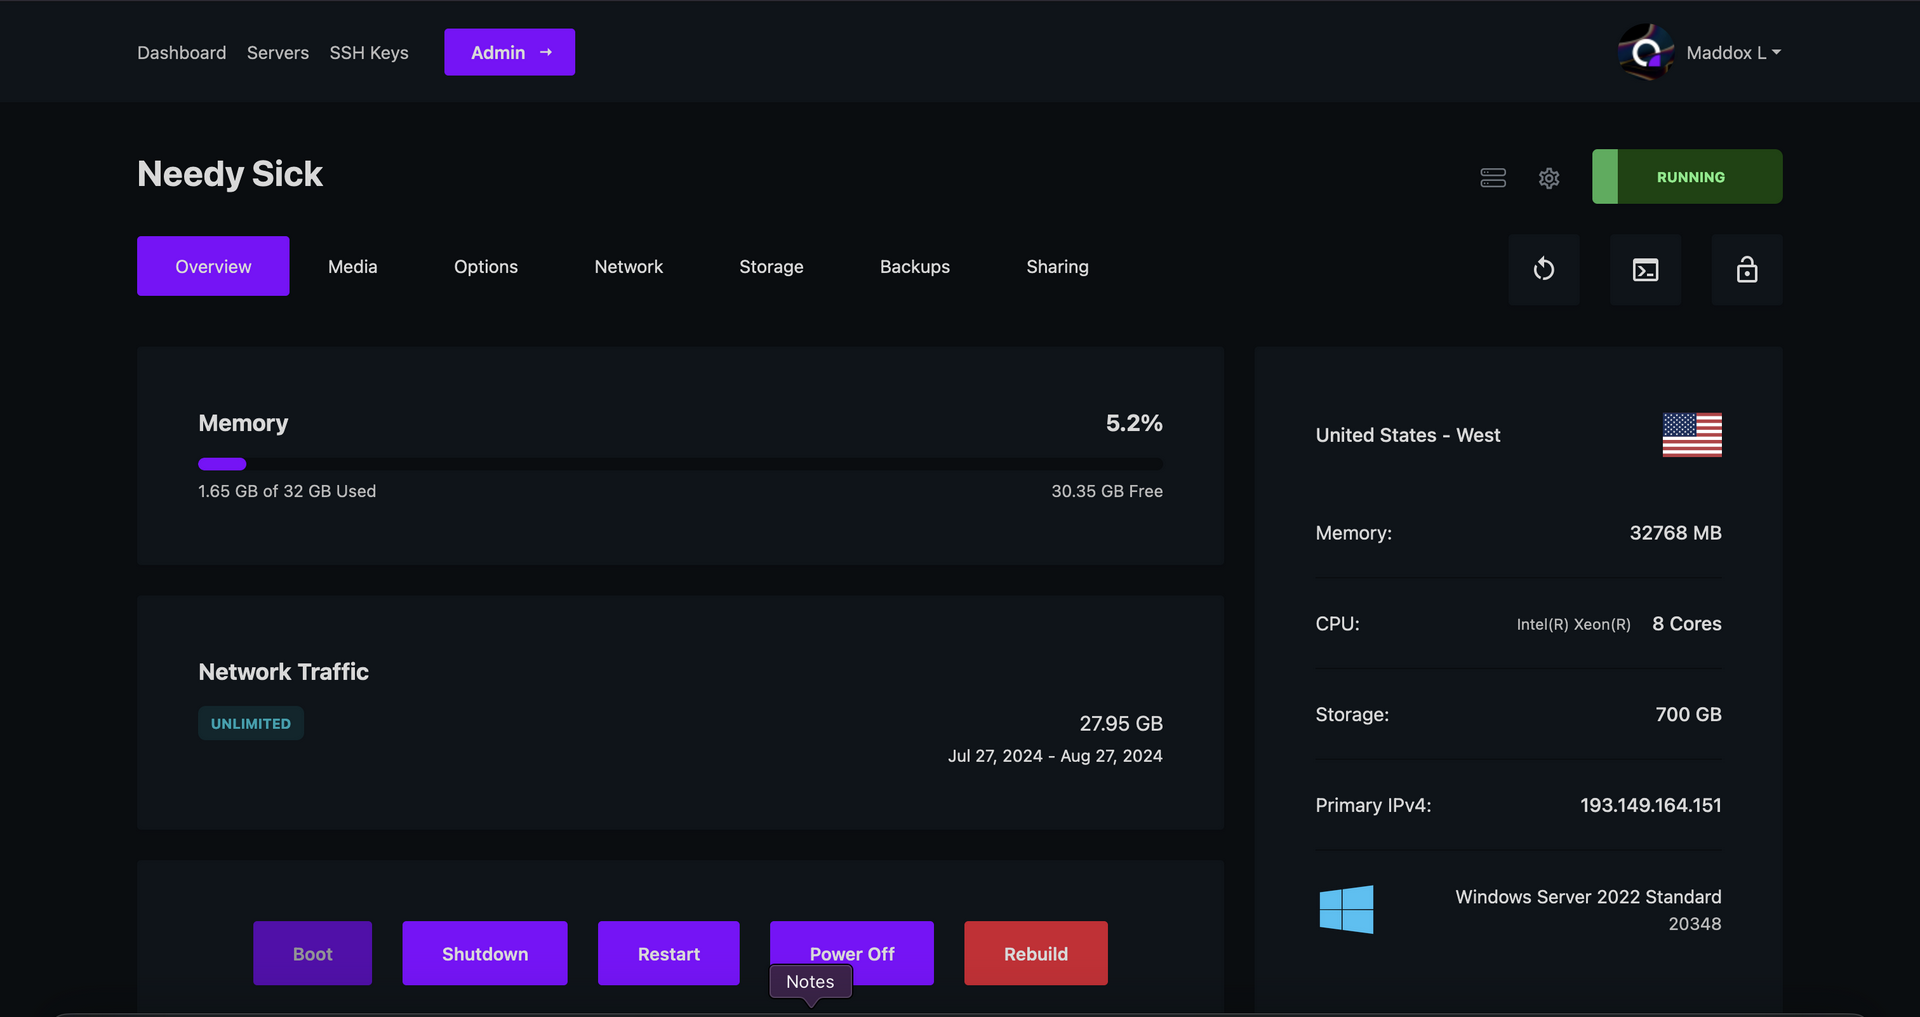Open SSH Keys page

[369, 53]
